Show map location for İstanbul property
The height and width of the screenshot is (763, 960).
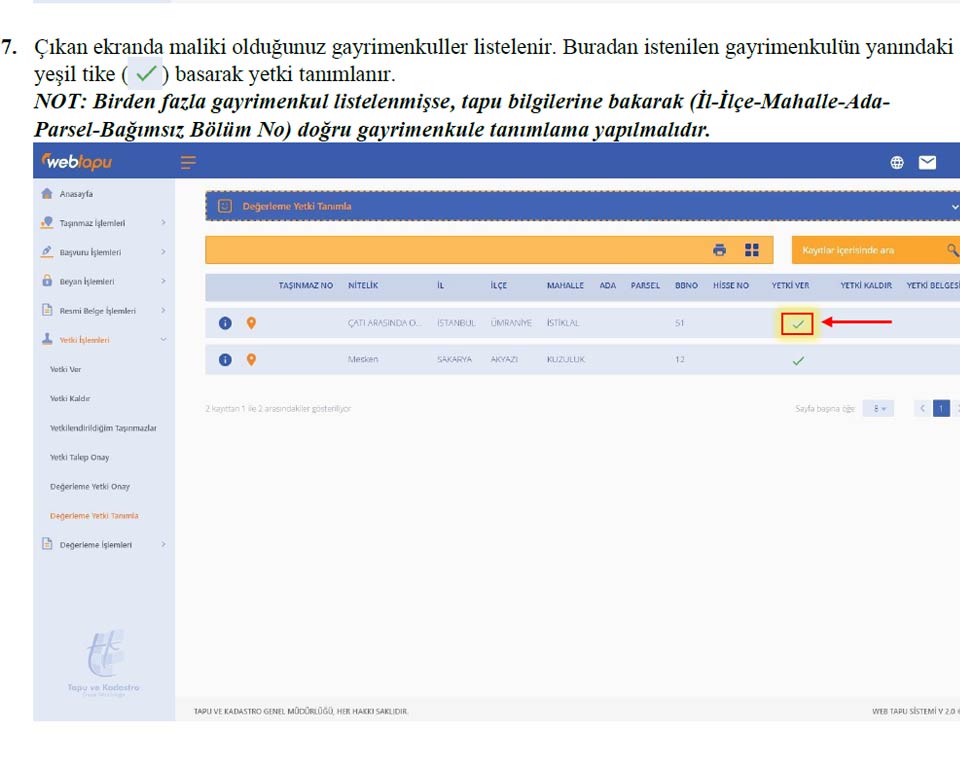click(251, 323)
